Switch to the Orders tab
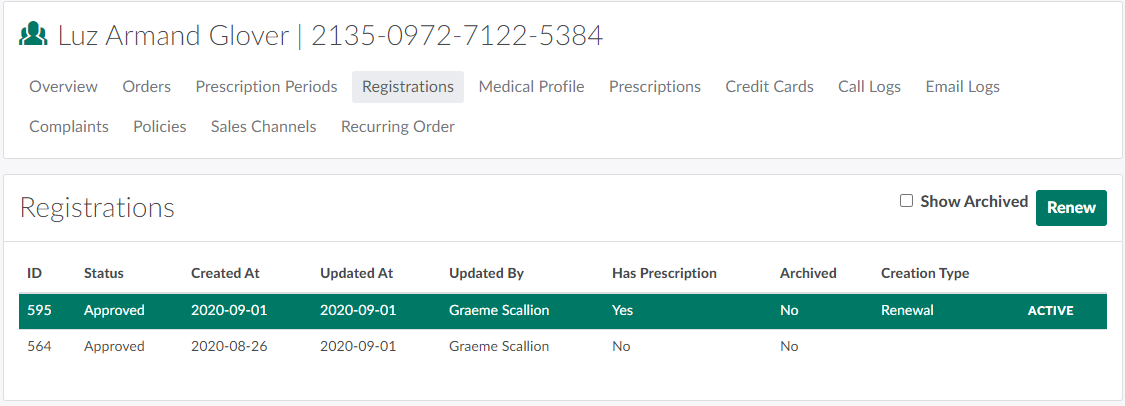The height and width of the screenshot is (406, 1125). (146, 87)
